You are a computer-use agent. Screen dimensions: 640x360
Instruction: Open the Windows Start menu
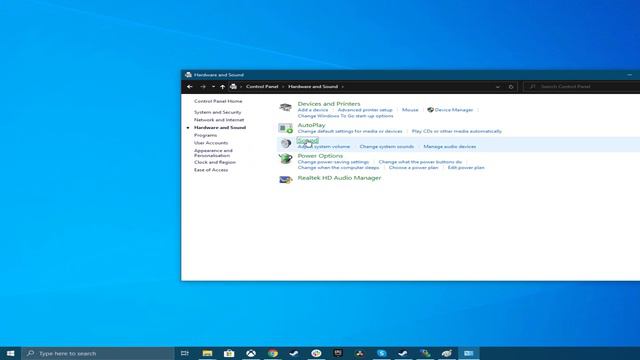tap(11, 353)
